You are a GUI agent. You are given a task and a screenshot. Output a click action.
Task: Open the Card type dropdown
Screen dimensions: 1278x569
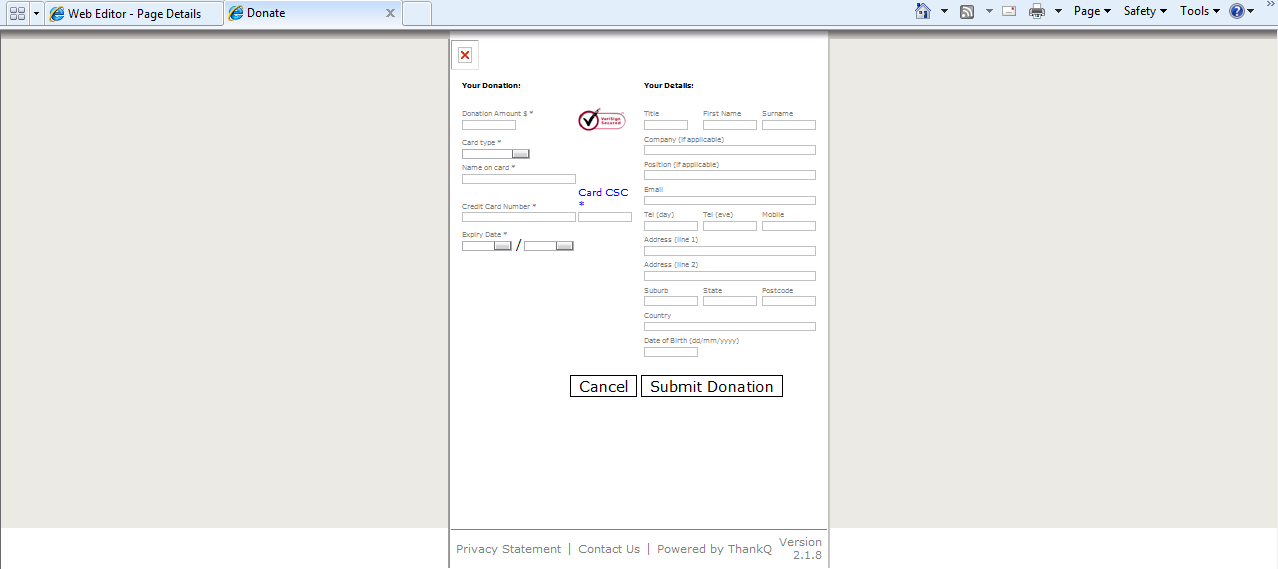(520, 154)
